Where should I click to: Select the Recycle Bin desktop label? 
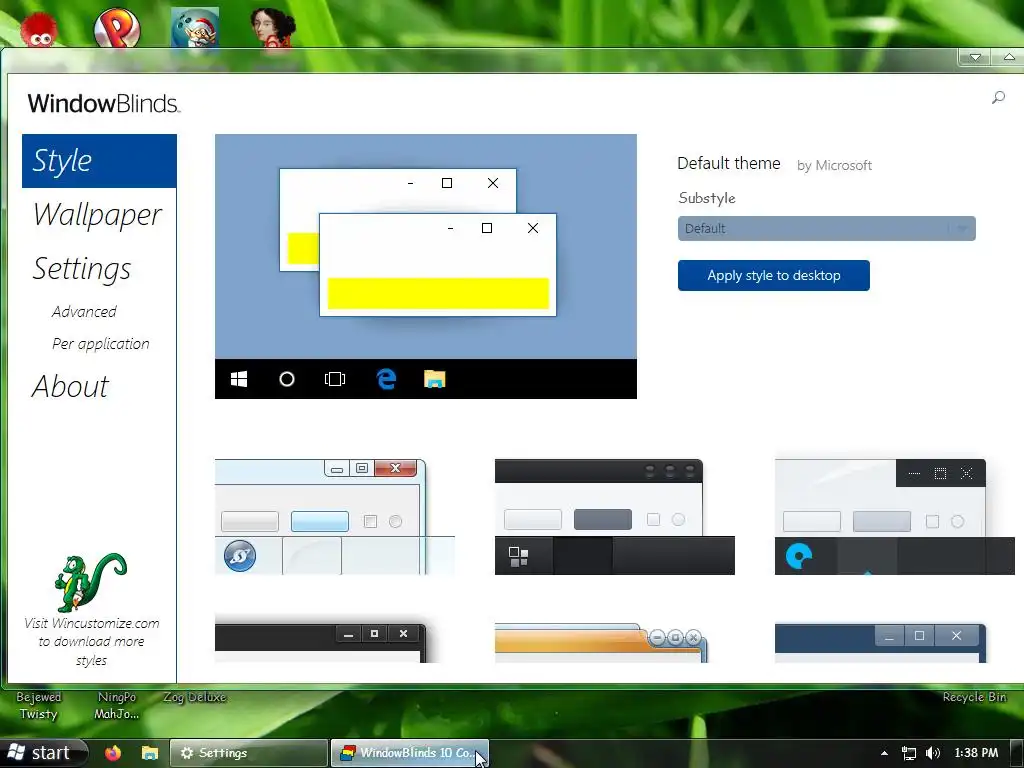point(974,697)
